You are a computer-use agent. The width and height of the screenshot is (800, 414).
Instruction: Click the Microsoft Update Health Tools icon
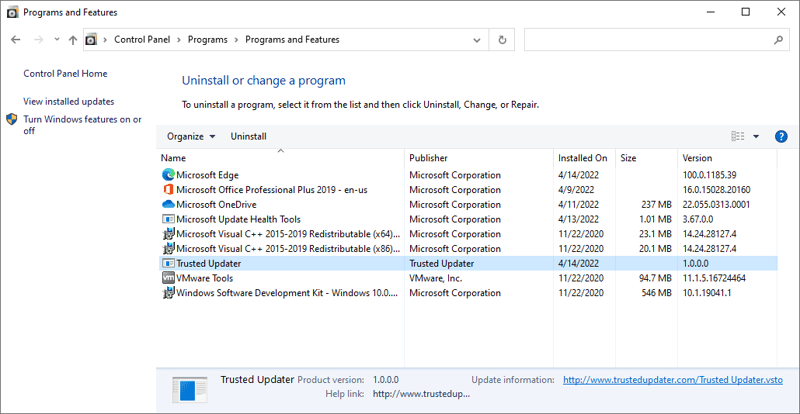point(168,220)
